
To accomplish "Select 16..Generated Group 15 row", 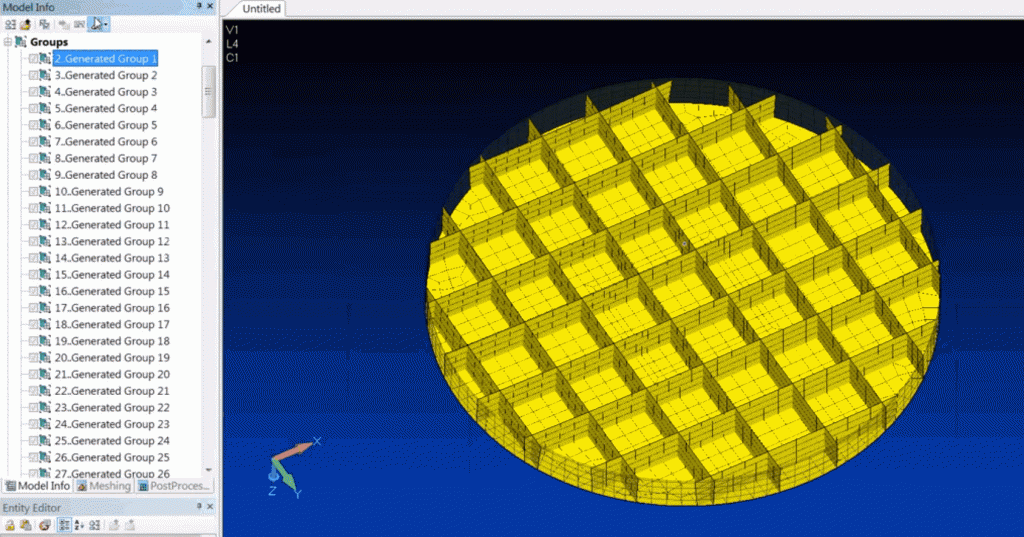I will pos(112,291).
